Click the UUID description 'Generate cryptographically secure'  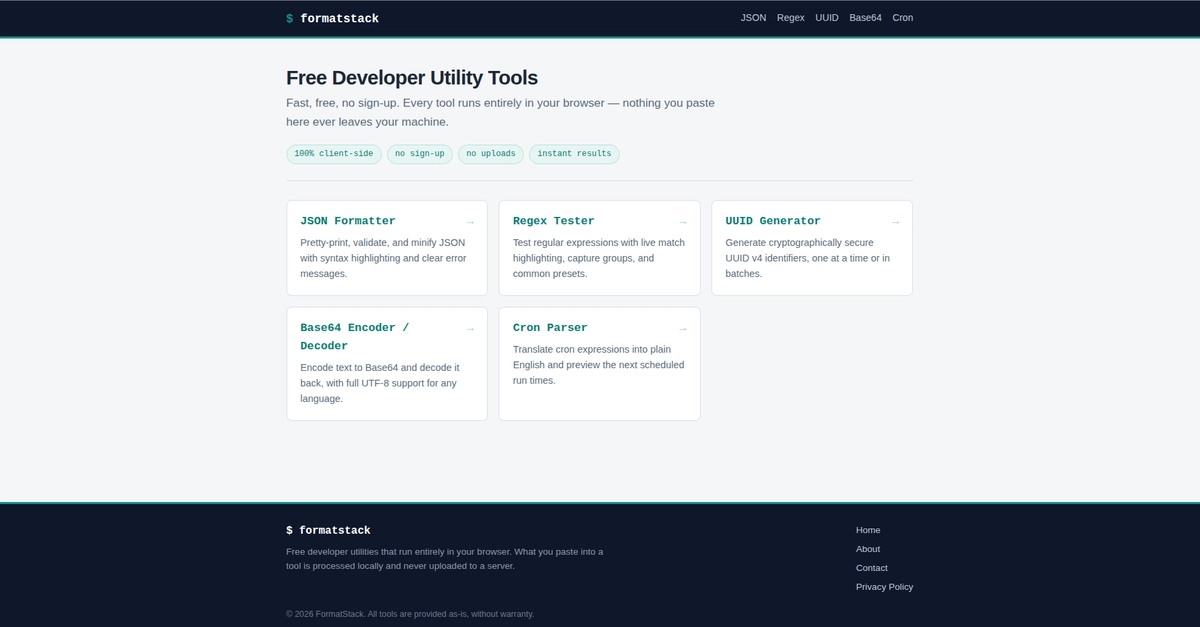point(799,242)
